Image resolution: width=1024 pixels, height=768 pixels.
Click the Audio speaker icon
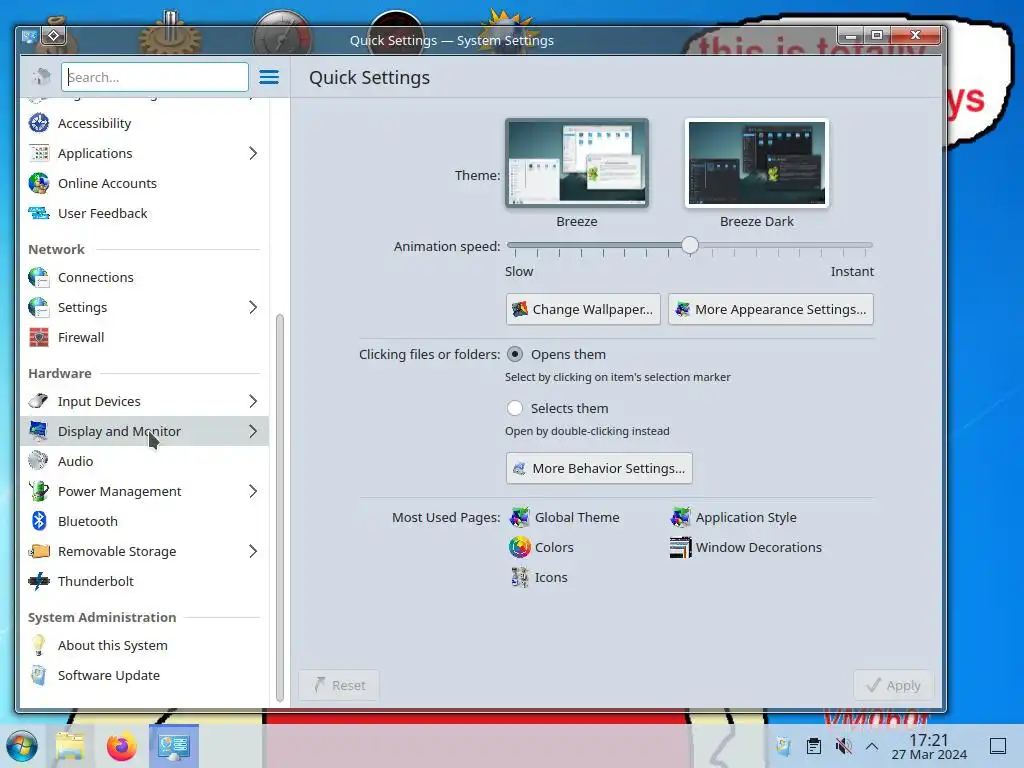(x=39, y=461)
